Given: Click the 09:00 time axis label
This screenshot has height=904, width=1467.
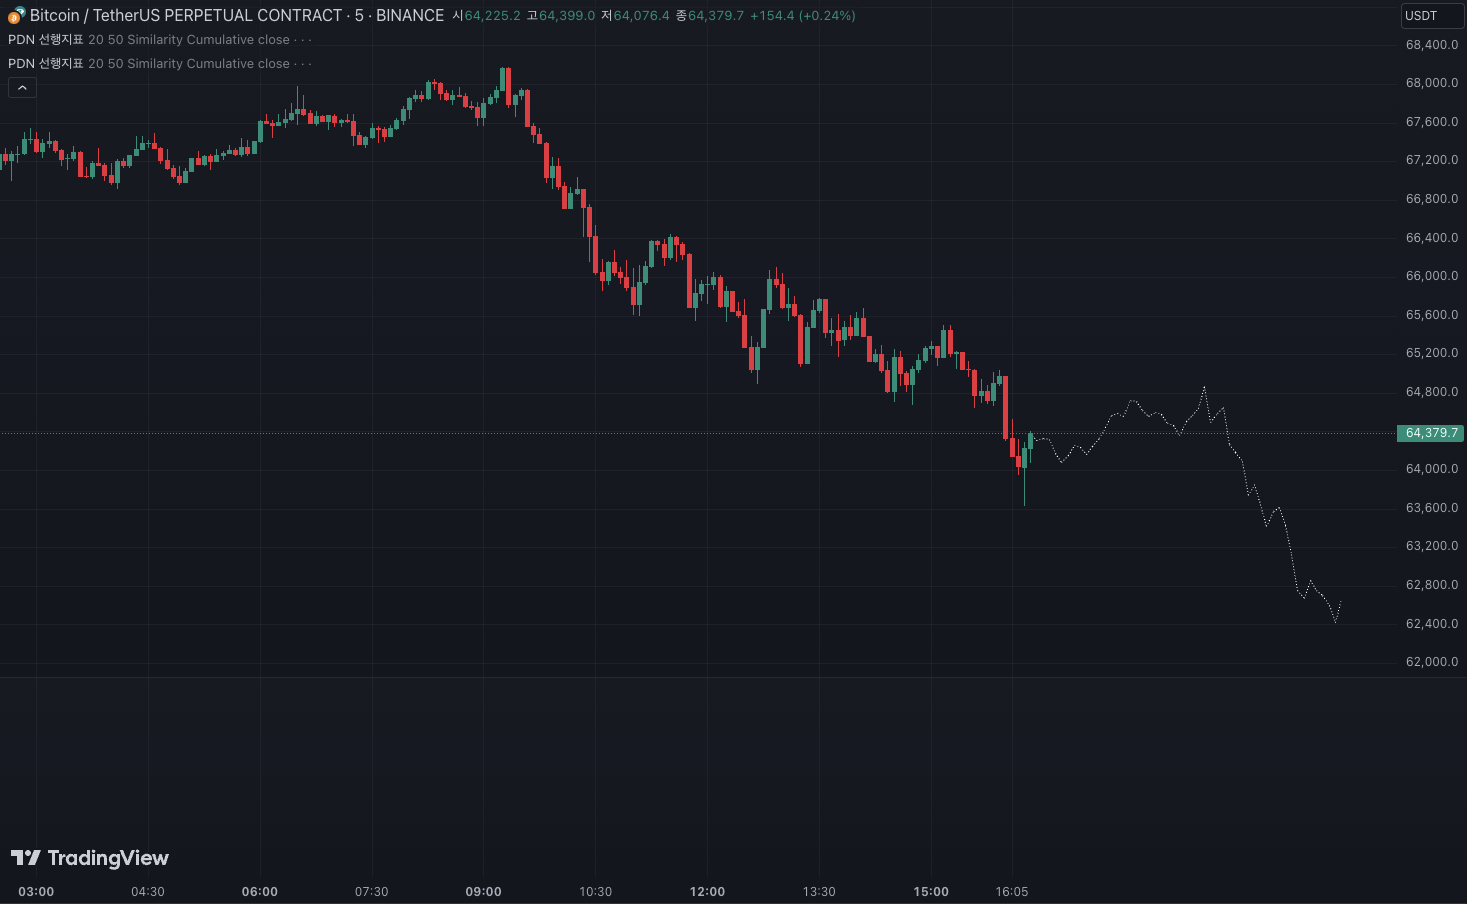Looking at the screenshot, I should [x=484, y=892].
